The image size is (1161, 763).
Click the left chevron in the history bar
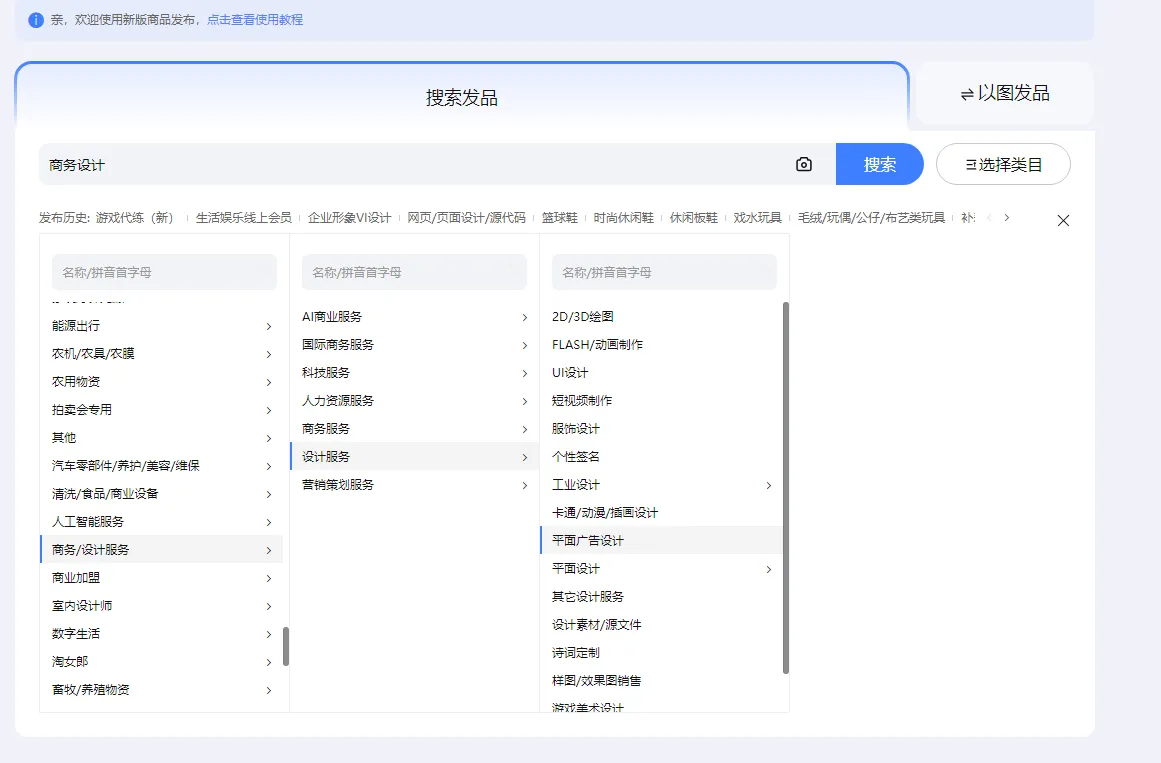click(990, 217)
